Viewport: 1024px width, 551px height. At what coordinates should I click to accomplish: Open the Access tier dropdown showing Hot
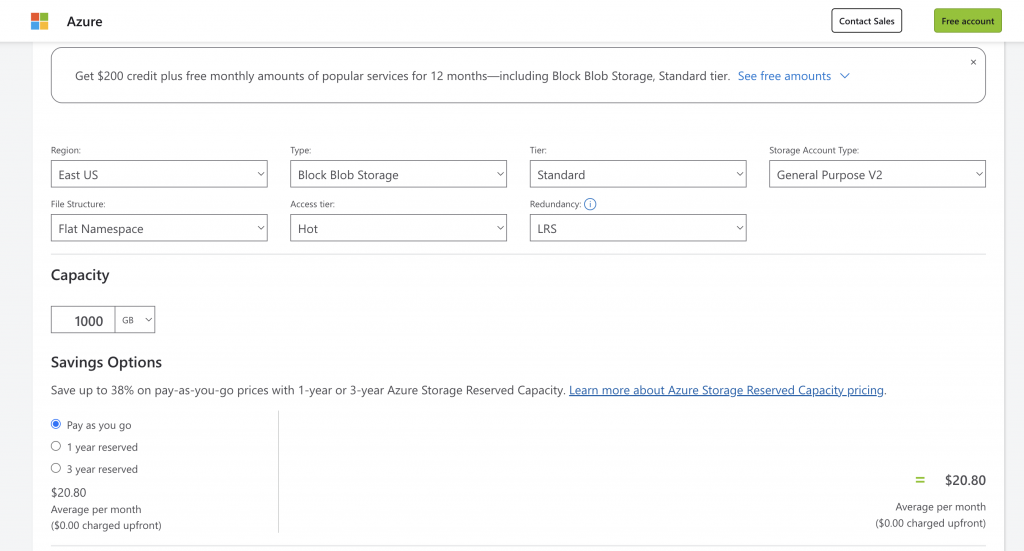(x=399, y=228)
